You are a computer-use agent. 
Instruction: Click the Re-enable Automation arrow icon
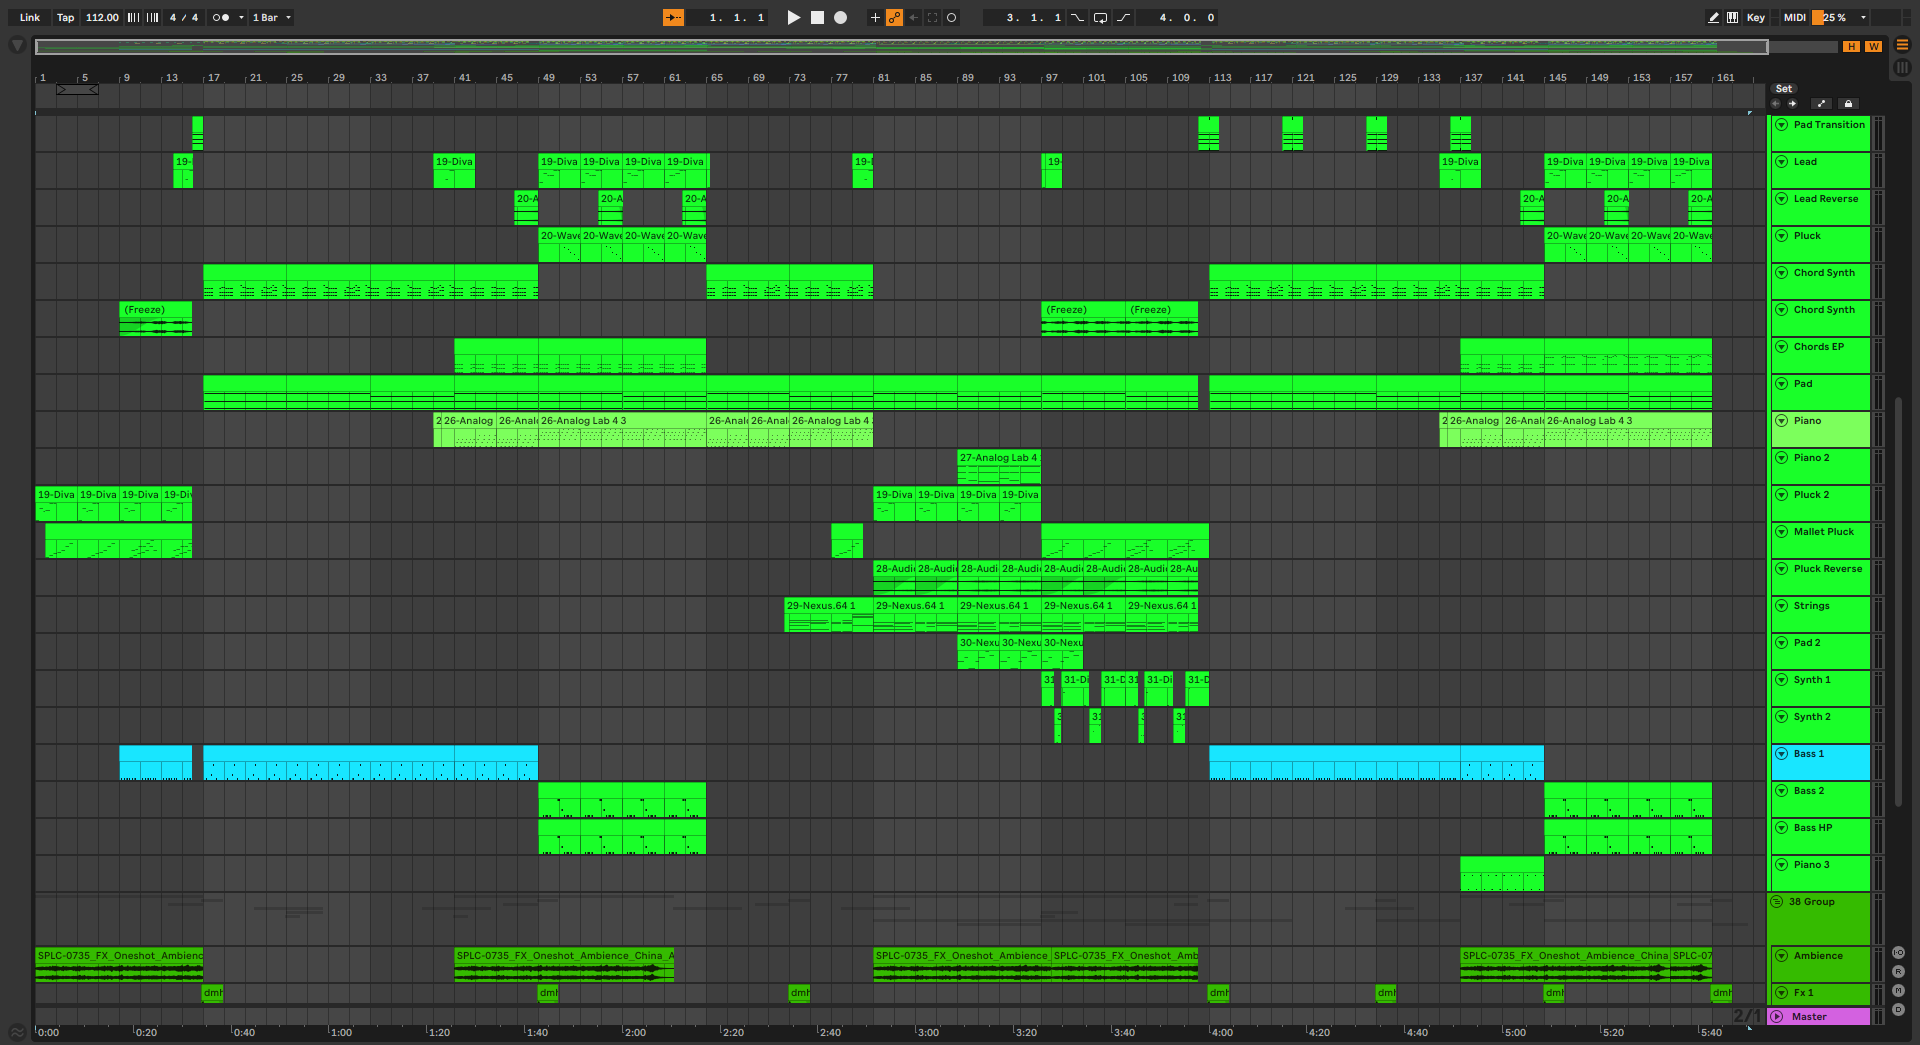click(913, 17)
